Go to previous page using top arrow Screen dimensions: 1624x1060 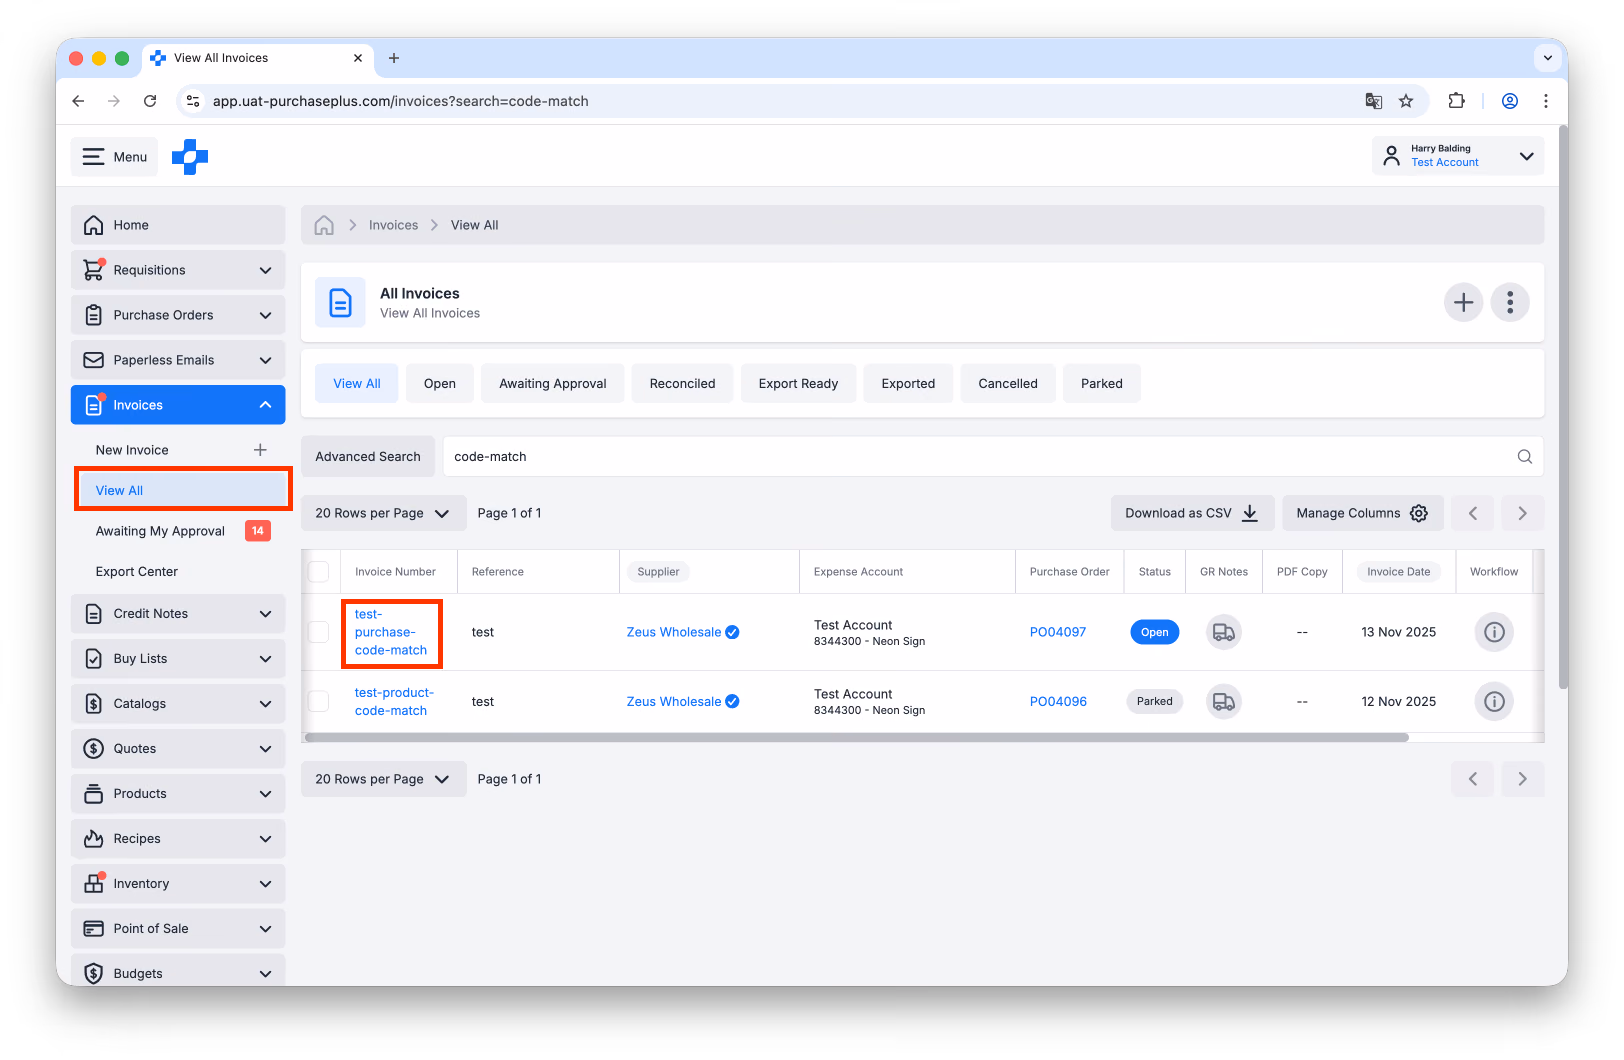click(x=1472, y=513)
